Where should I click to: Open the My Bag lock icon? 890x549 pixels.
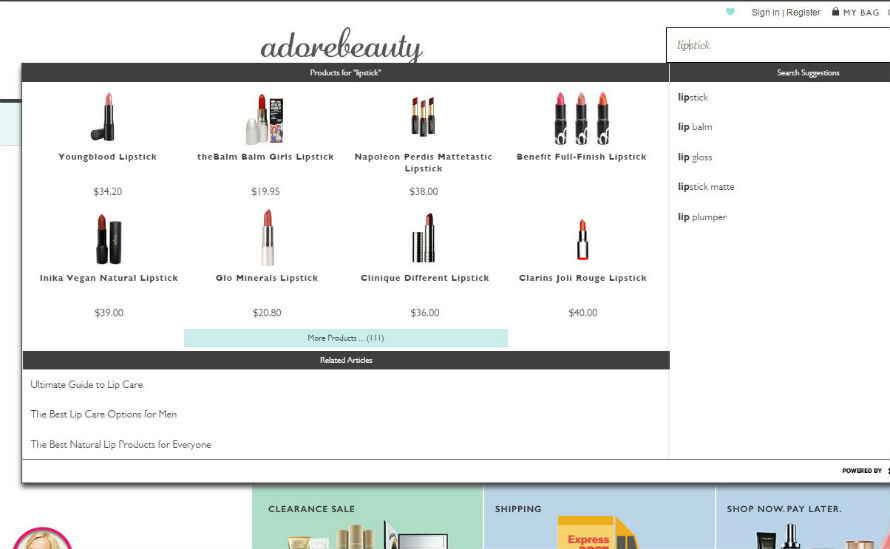pos(835,12)
